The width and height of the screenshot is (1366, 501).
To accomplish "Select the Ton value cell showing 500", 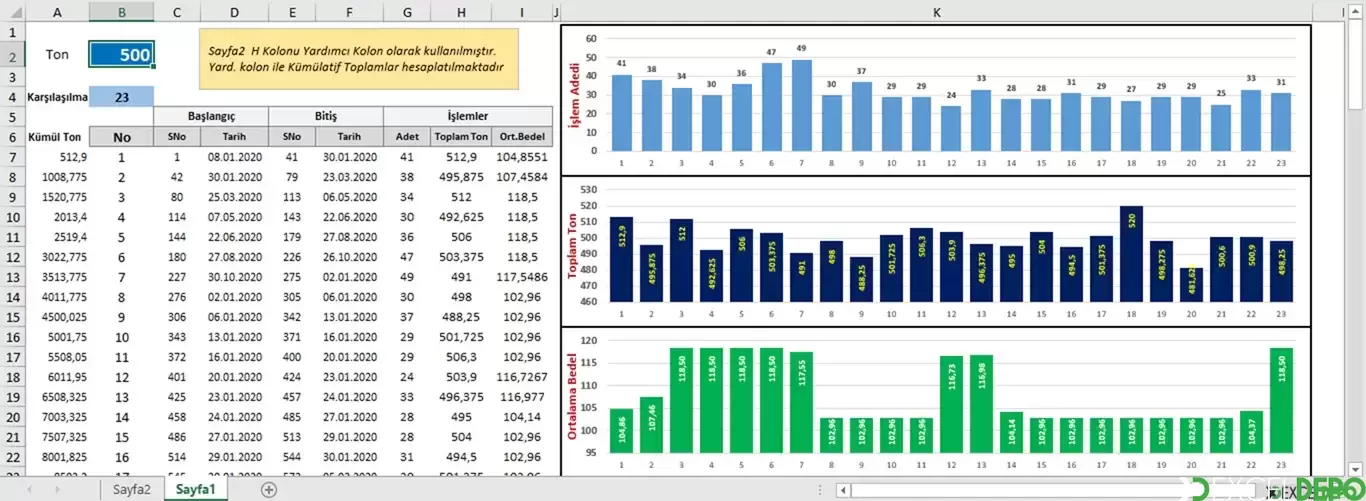I will pyautogui.click(x=121, y=55).
